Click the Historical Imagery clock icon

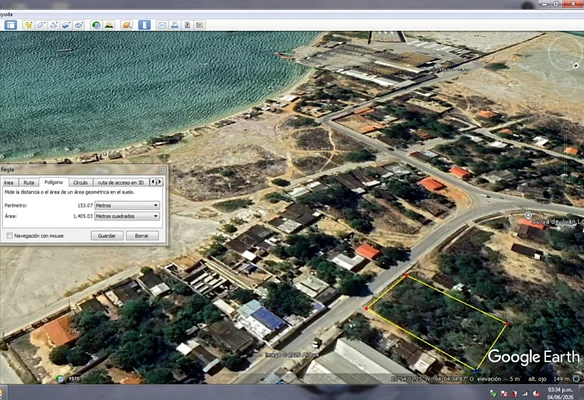click(x=96, y=25)
